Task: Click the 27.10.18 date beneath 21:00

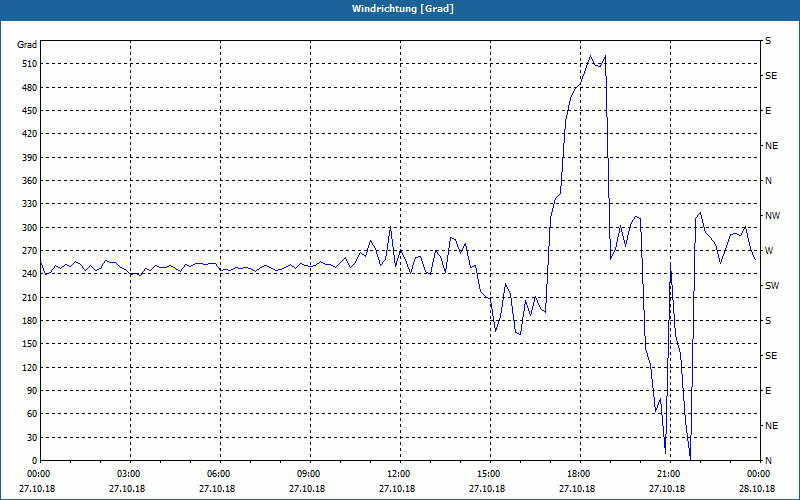Action: (666, 489)
